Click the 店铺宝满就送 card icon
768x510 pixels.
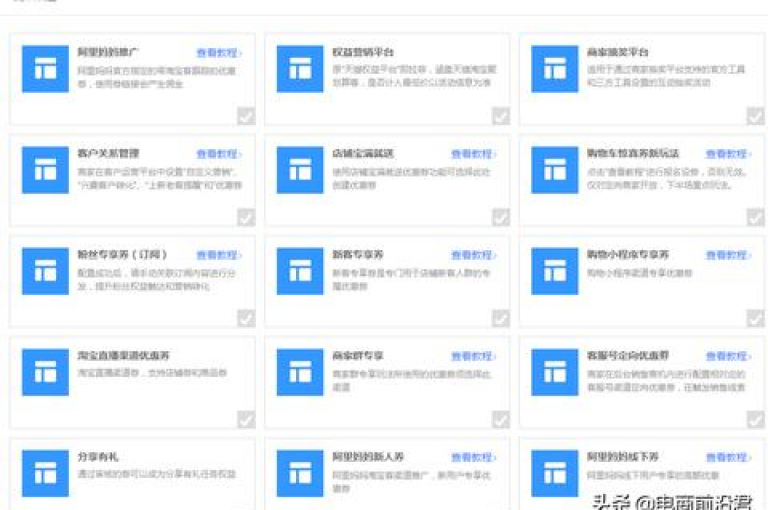(x=300, y=170)
